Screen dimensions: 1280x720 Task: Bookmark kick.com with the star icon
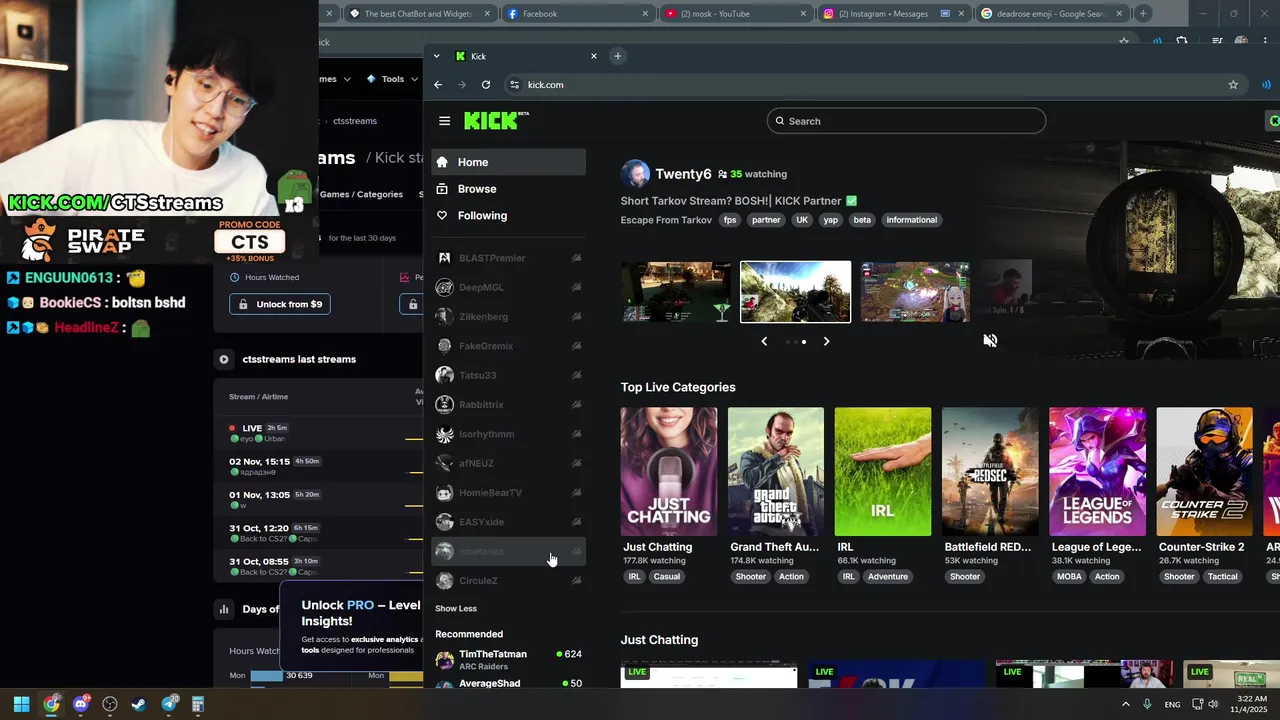point(1233,85)
